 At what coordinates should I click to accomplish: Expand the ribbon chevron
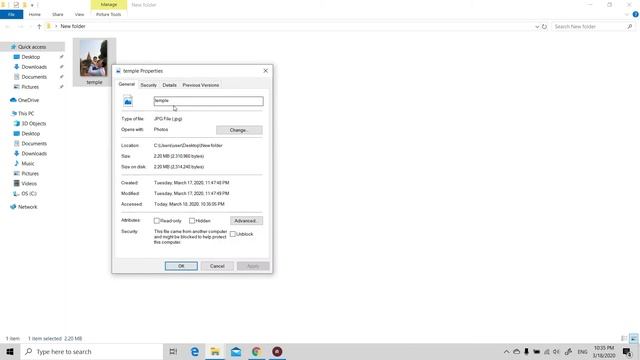[627, 14]
